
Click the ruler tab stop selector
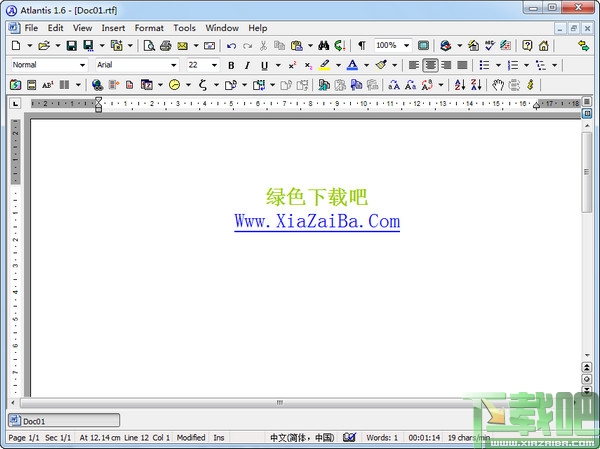click(x=15, y=103)
